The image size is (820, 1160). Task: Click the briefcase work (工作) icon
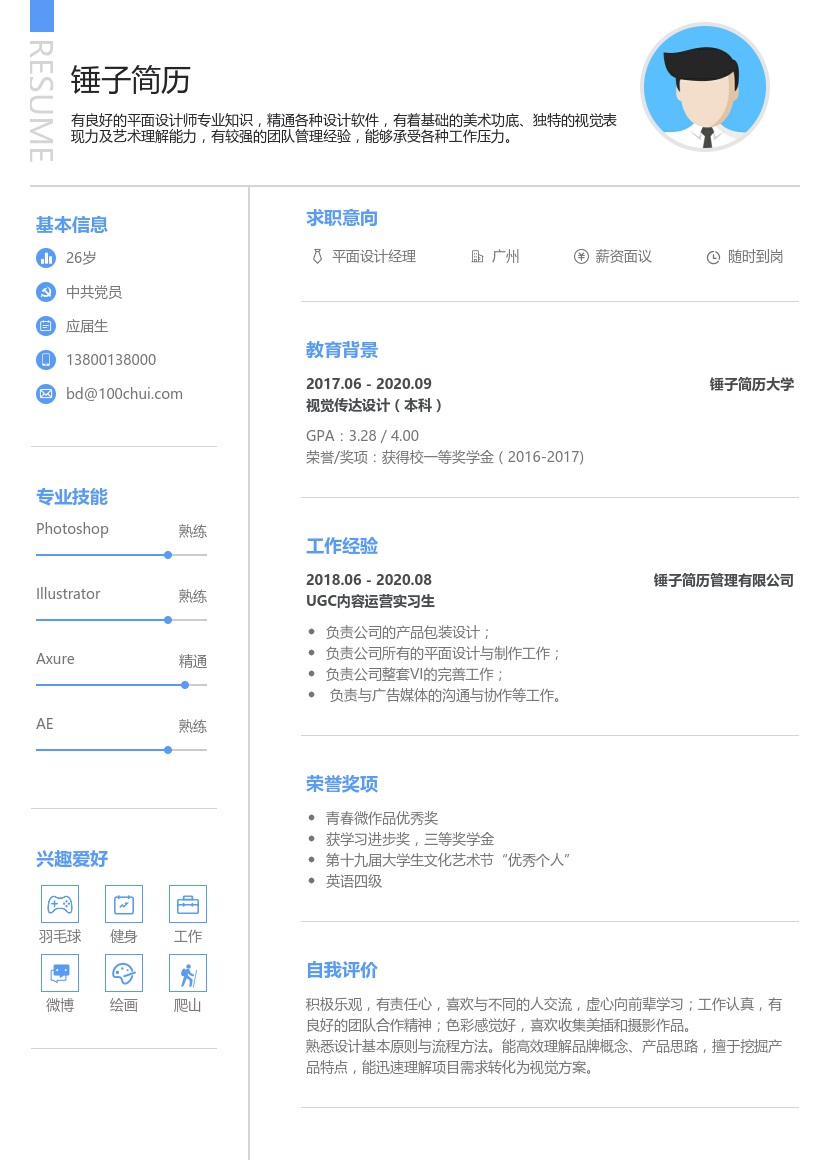pyautogui.click(x=188, y=904)
